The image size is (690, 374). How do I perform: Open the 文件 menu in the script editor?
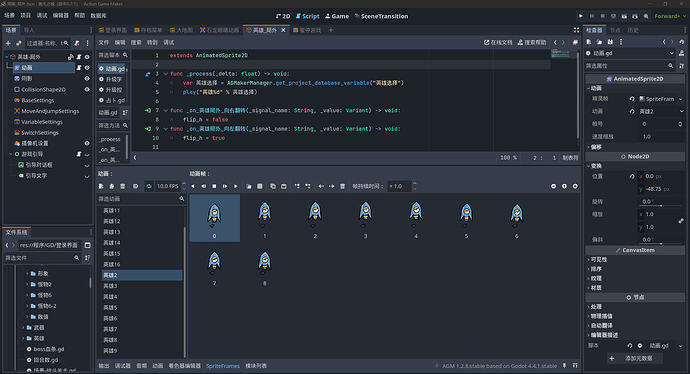(x=103, y=43)
